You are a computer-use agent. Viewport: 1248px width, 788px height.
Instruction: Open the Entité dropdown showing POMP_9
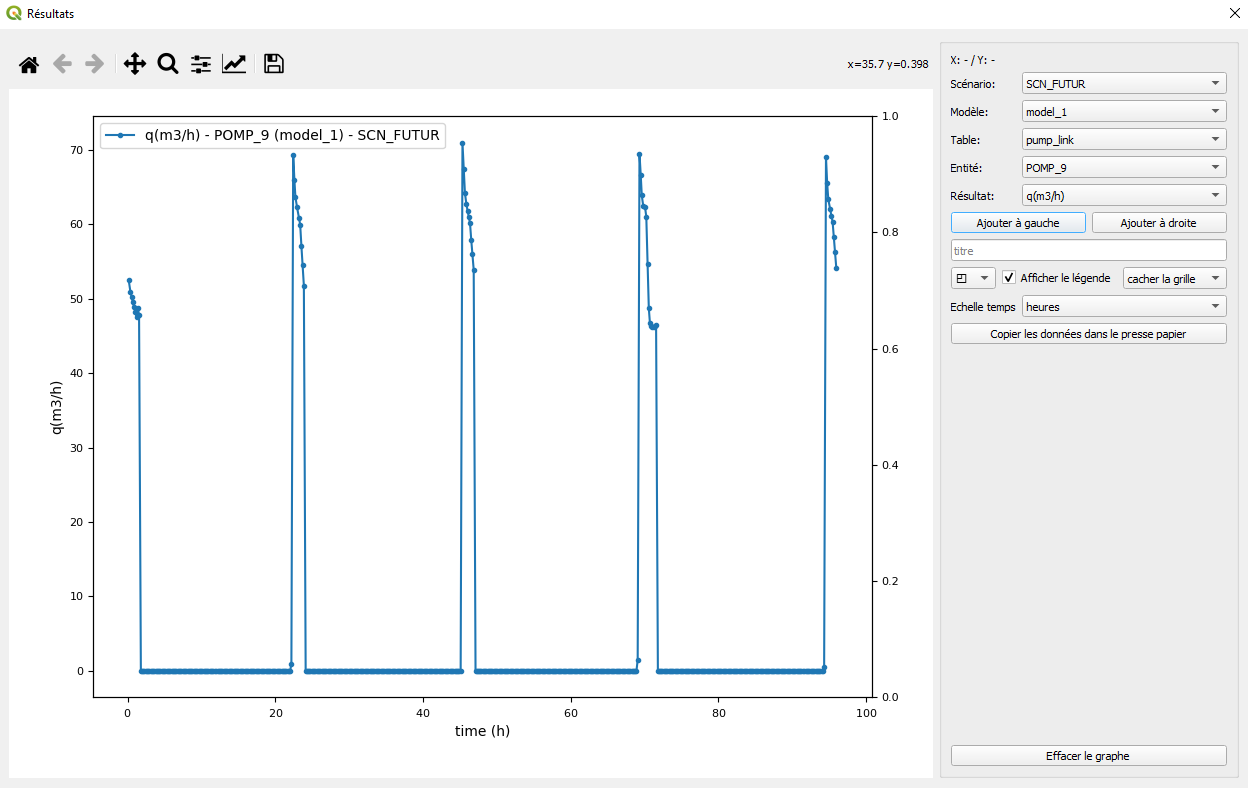[x=1124, y=168]
